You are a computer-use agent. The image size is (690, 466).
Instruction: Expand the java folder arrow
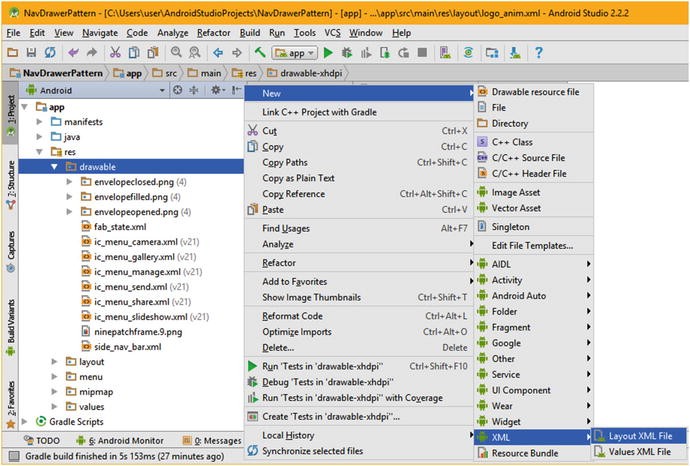click(x=40, y=137)
